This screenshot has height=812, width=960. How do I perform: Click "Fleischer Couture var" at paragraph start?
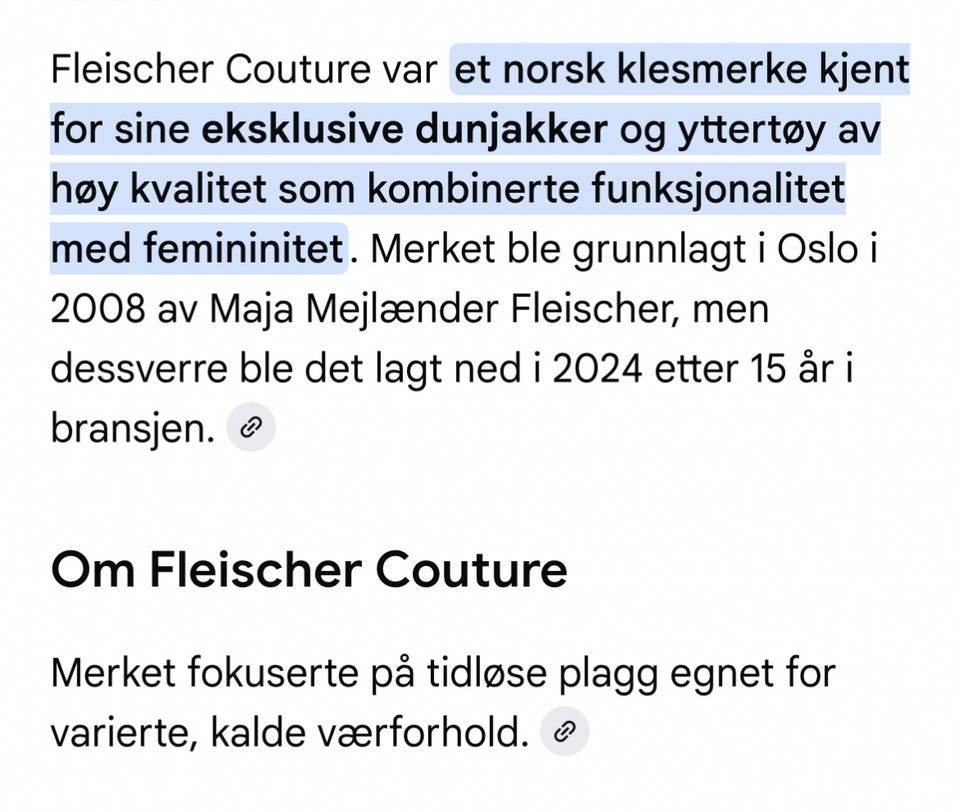tap(244, 69)
